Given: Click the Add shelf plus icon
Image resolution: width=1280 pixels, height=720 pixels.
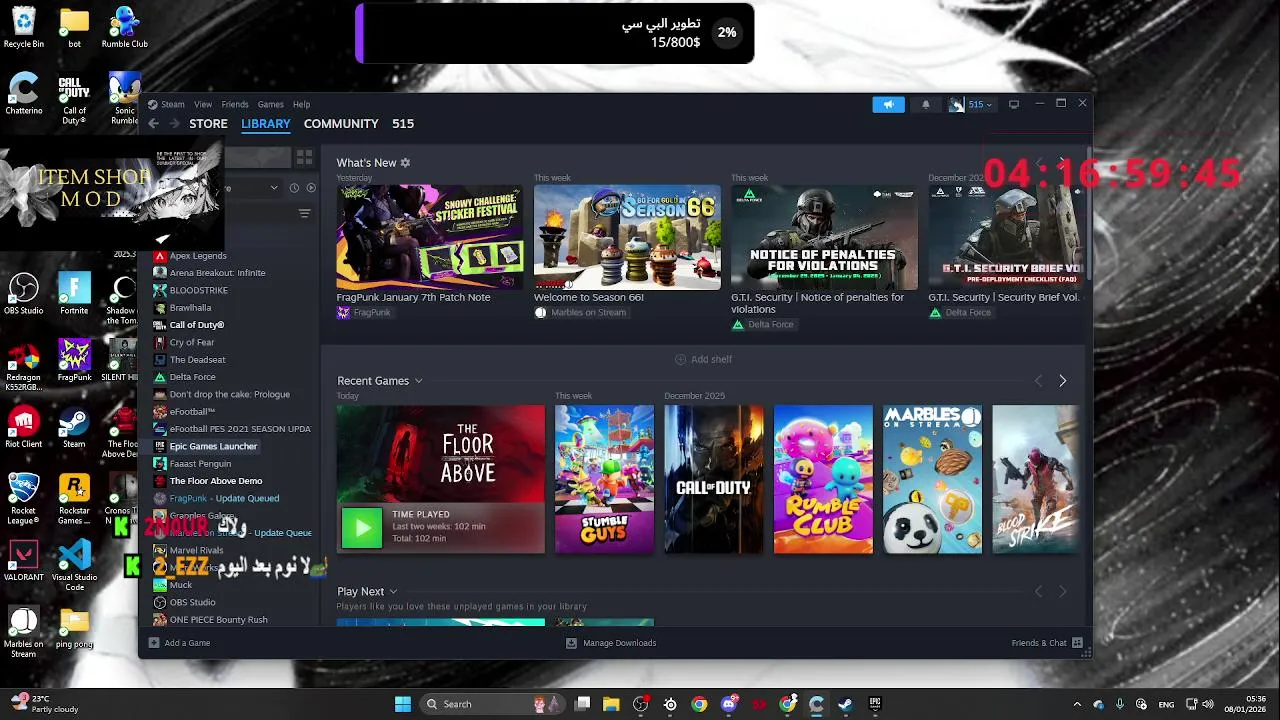Looking at the screenshot, I should [x=681, y=359].
